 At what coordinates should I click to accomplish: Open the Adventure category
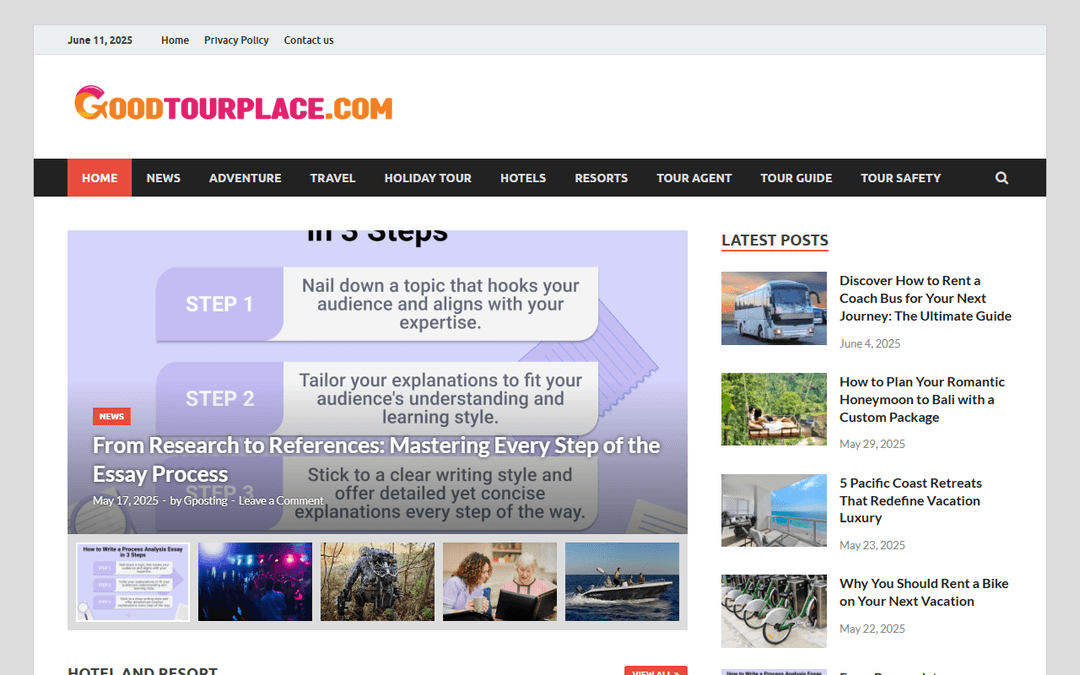pyautogui.click(x=245, y=178)
